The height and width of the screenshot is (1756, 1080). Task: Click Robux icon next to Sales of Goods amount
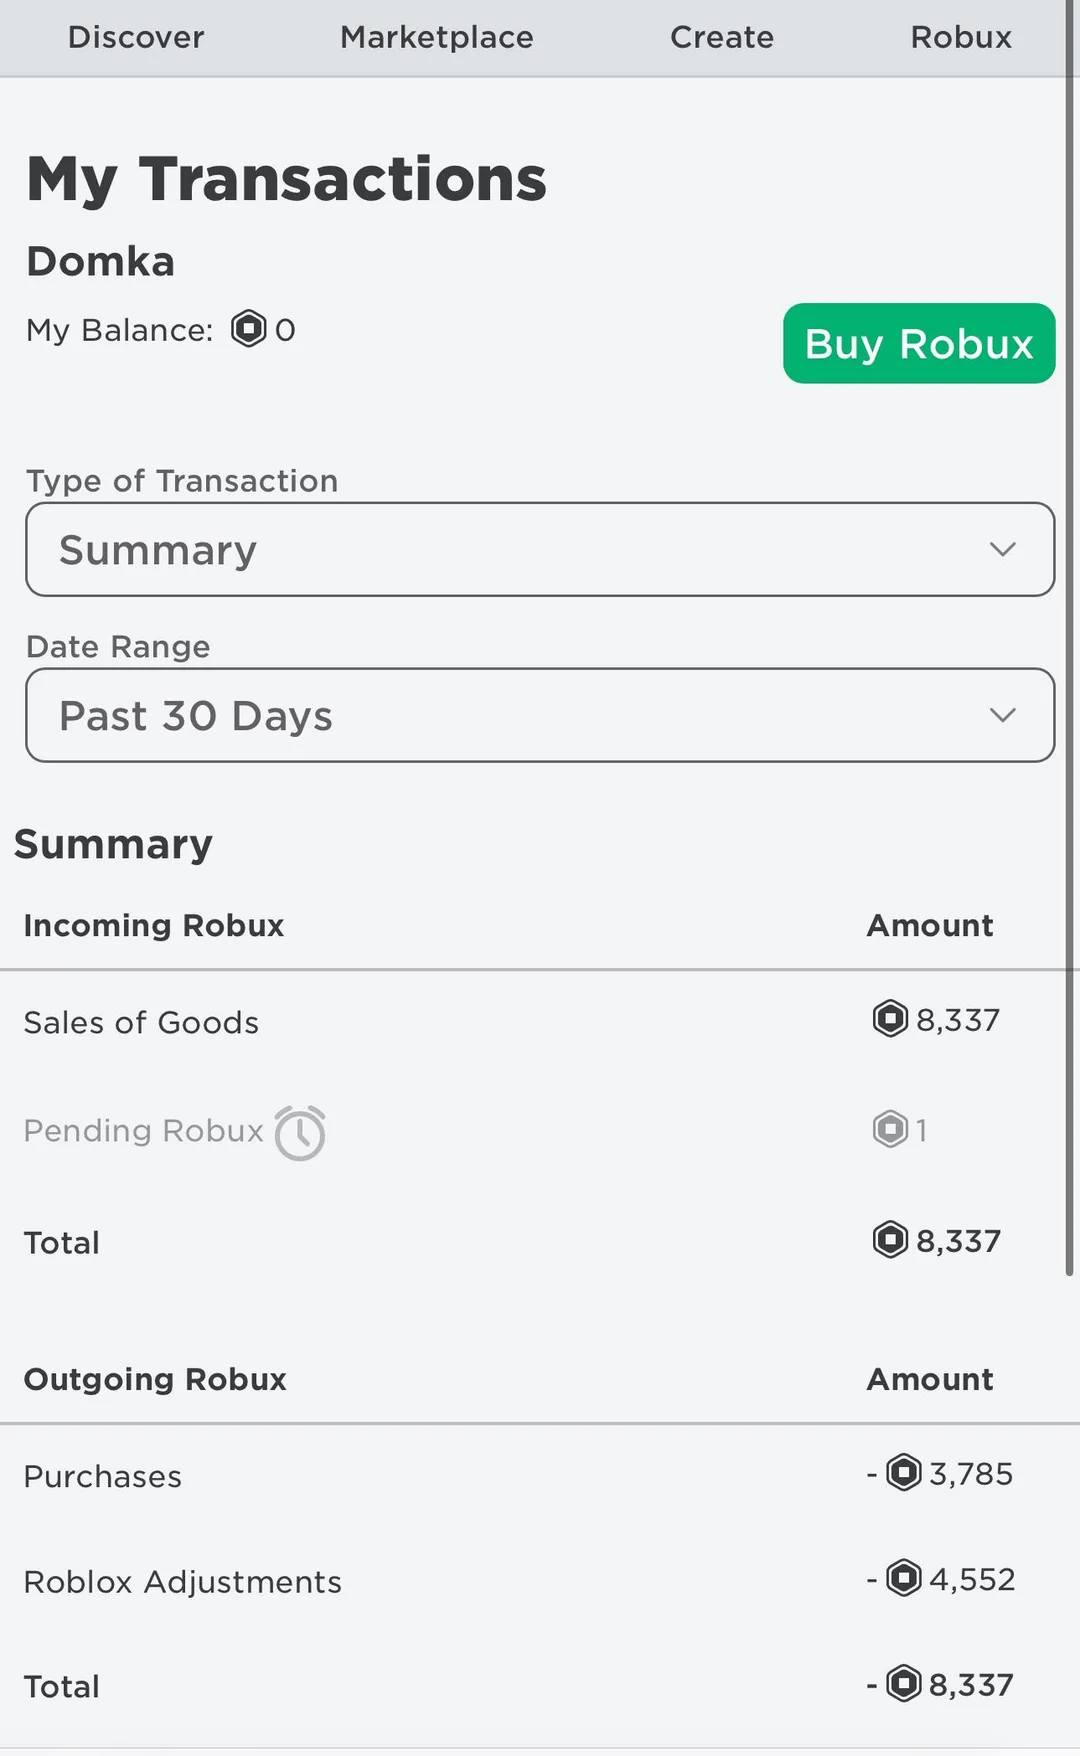[x=890, y=1019]
